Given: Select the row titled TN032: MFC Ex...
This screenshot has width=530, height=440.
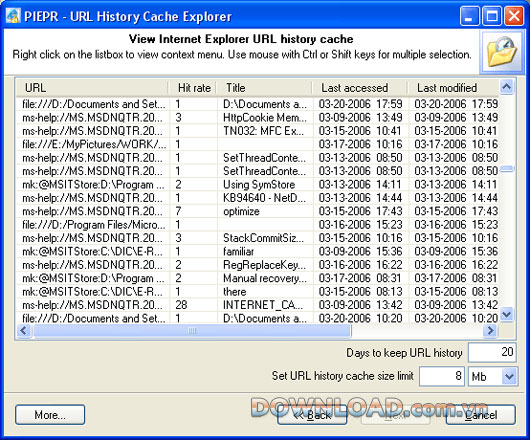Looking at the screenshot, I should [x=258, y=131].
